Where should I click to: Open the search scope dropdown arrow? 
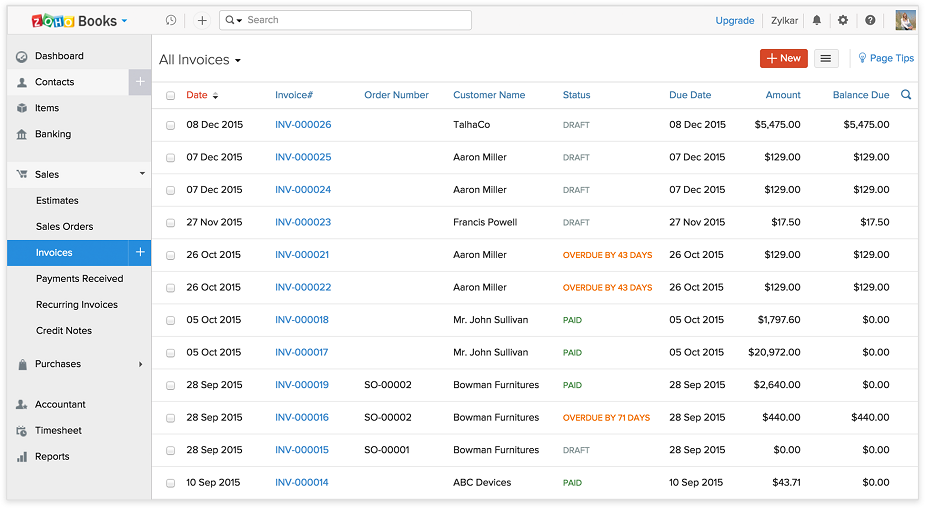[x=239, y=21]
